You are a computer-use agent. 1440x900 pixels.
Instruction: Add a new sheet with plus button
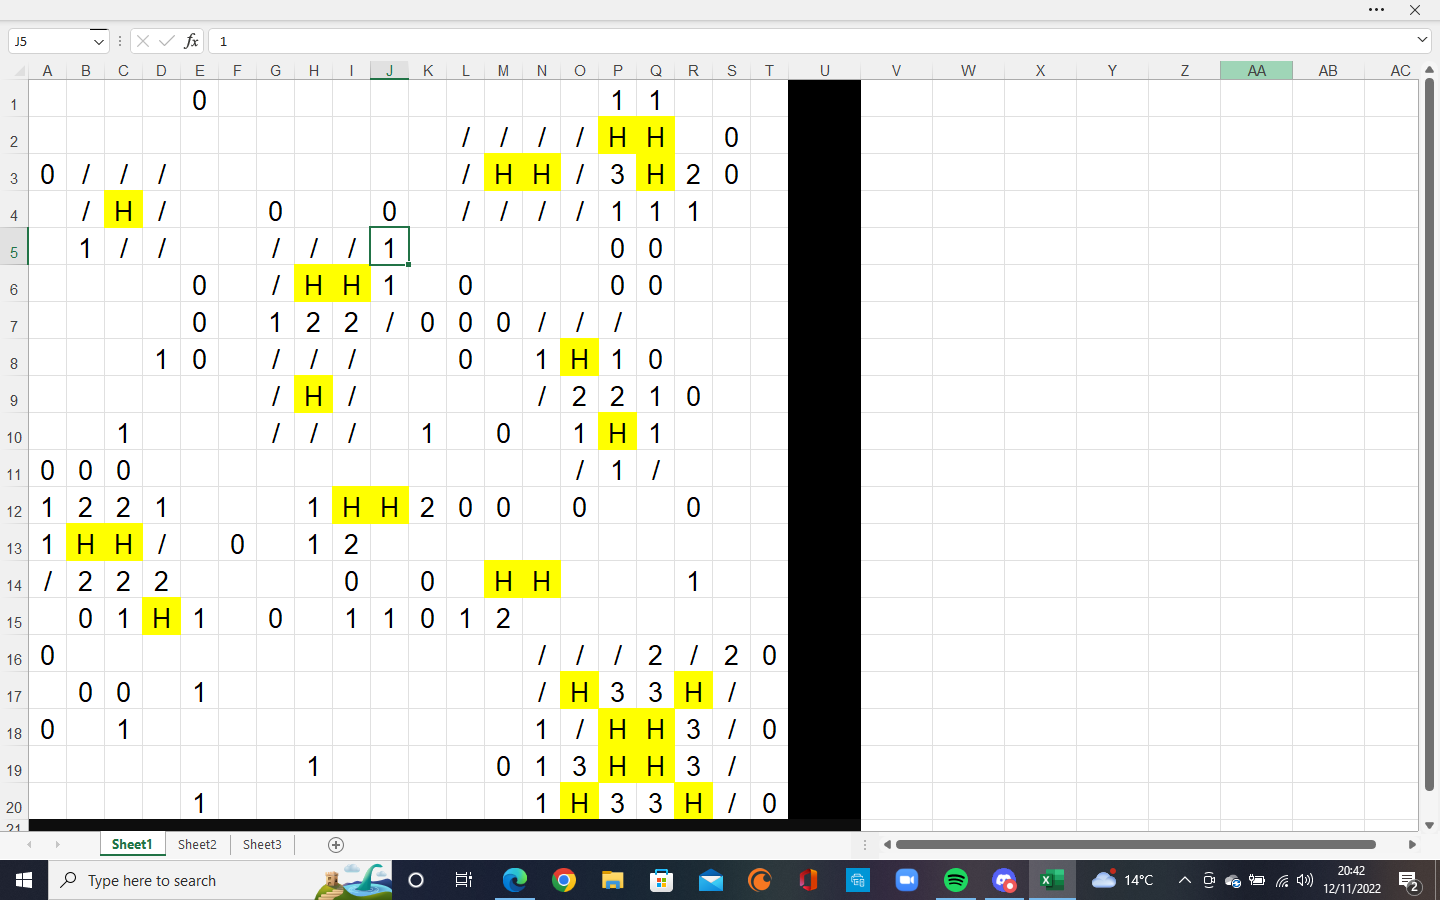coord(336,845)
